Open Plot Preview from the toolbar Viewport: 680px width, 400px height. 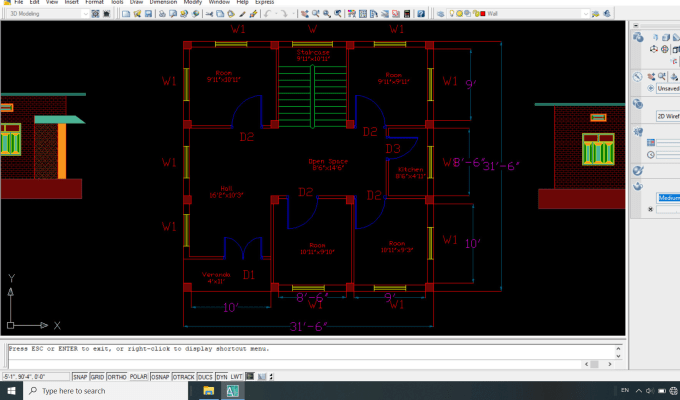point(173,14)
